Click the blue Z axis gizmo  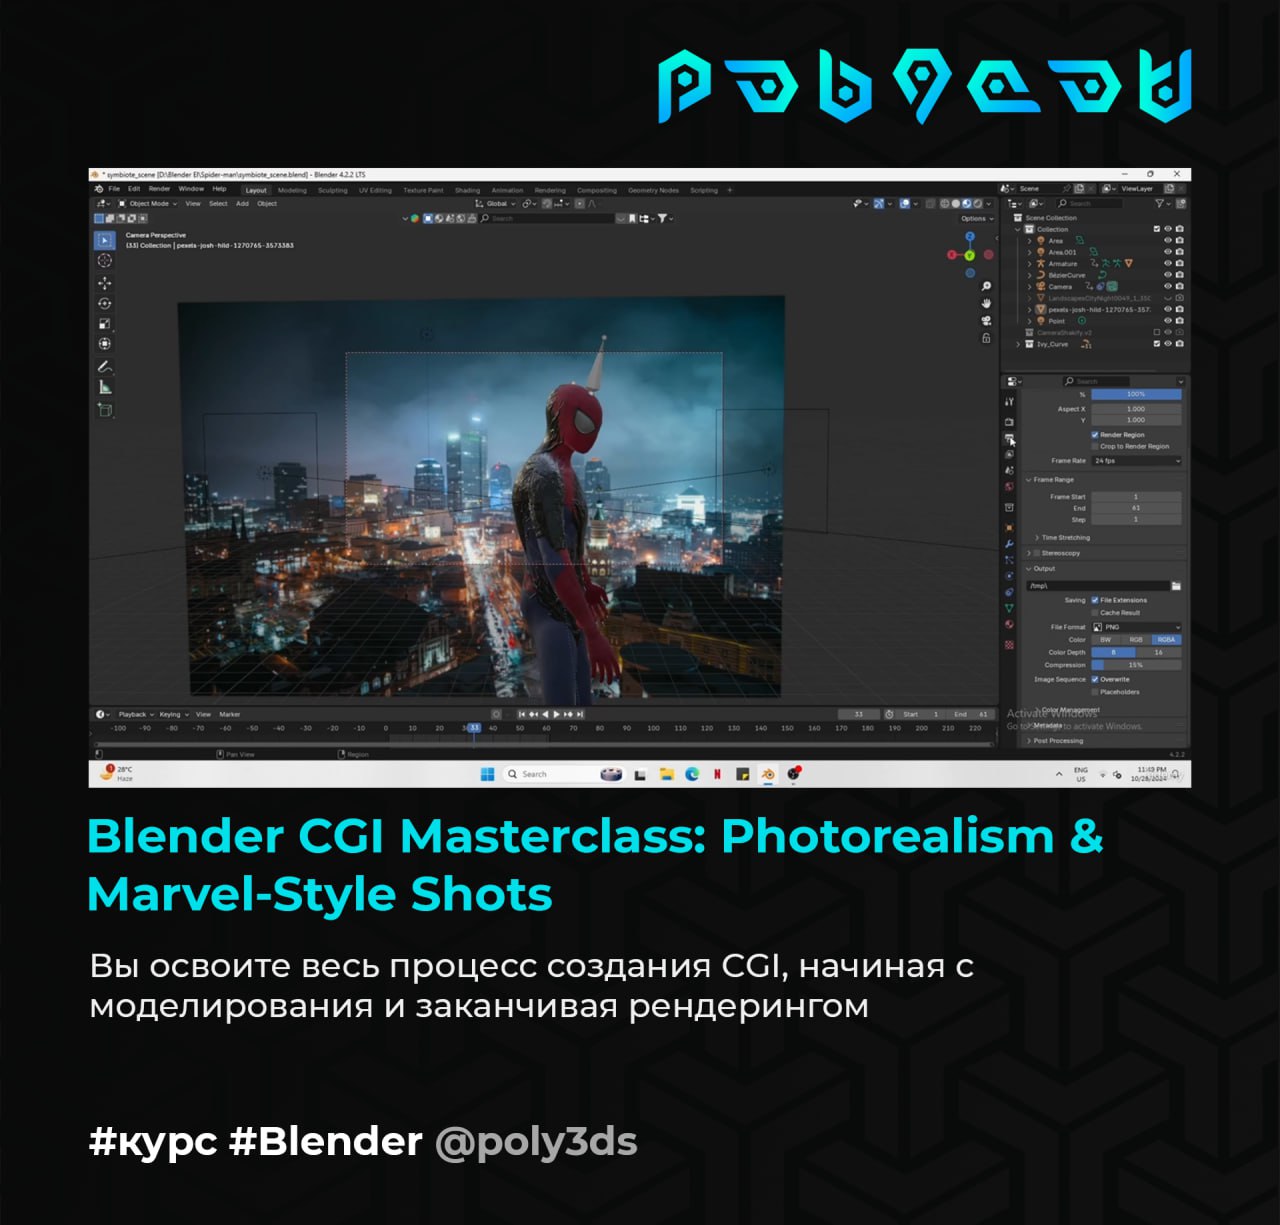(969, 237)
